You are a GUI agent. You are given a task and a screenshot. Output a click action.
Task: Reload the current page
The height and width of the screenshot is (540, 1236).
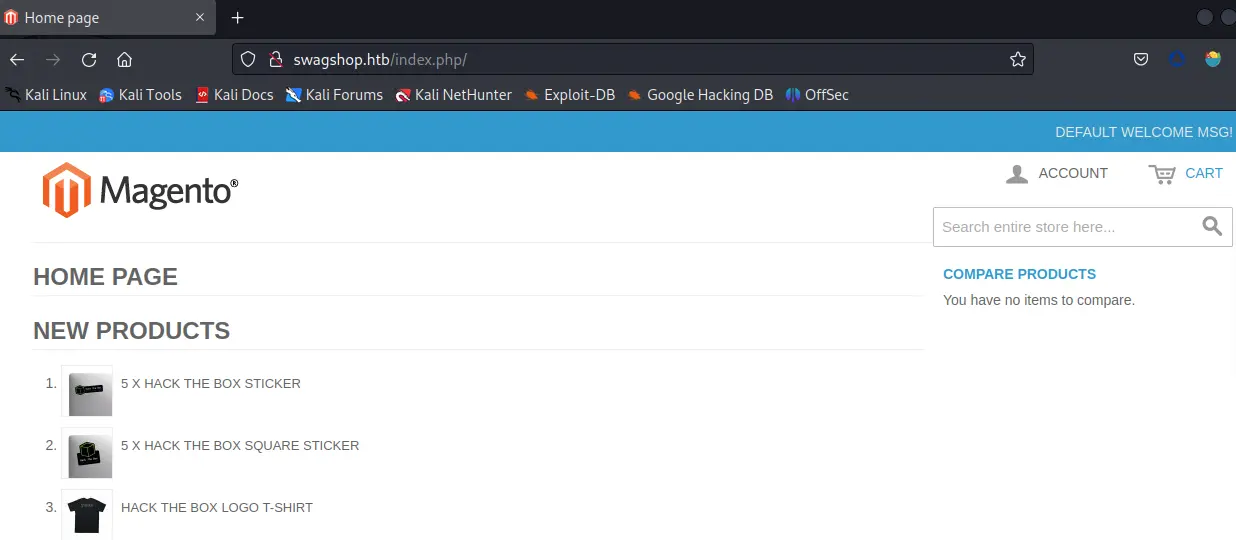(x=89, y=60)
